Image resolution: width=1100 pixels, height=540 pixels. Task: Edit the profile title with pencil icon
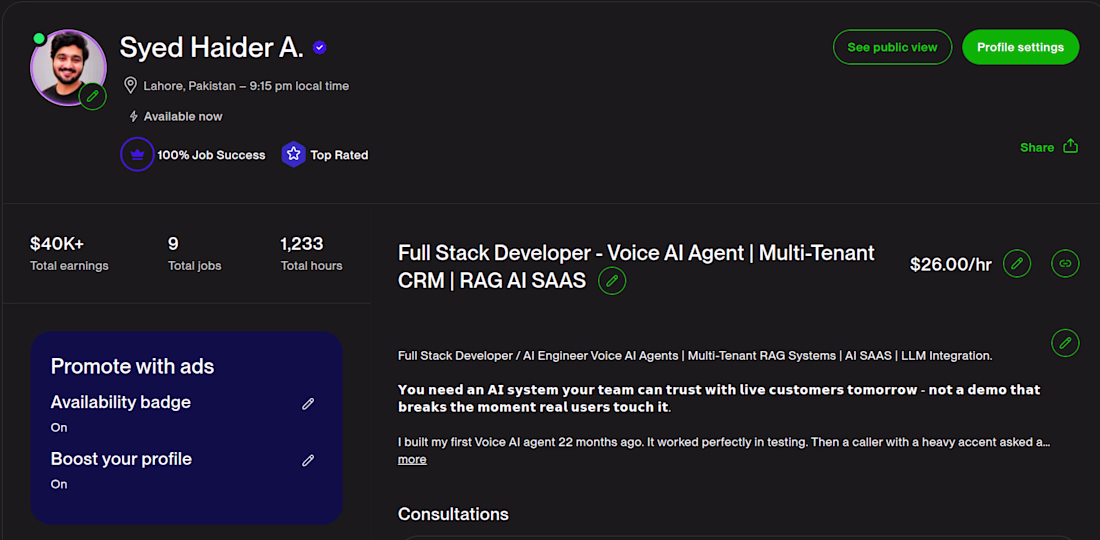click(612, 281)
